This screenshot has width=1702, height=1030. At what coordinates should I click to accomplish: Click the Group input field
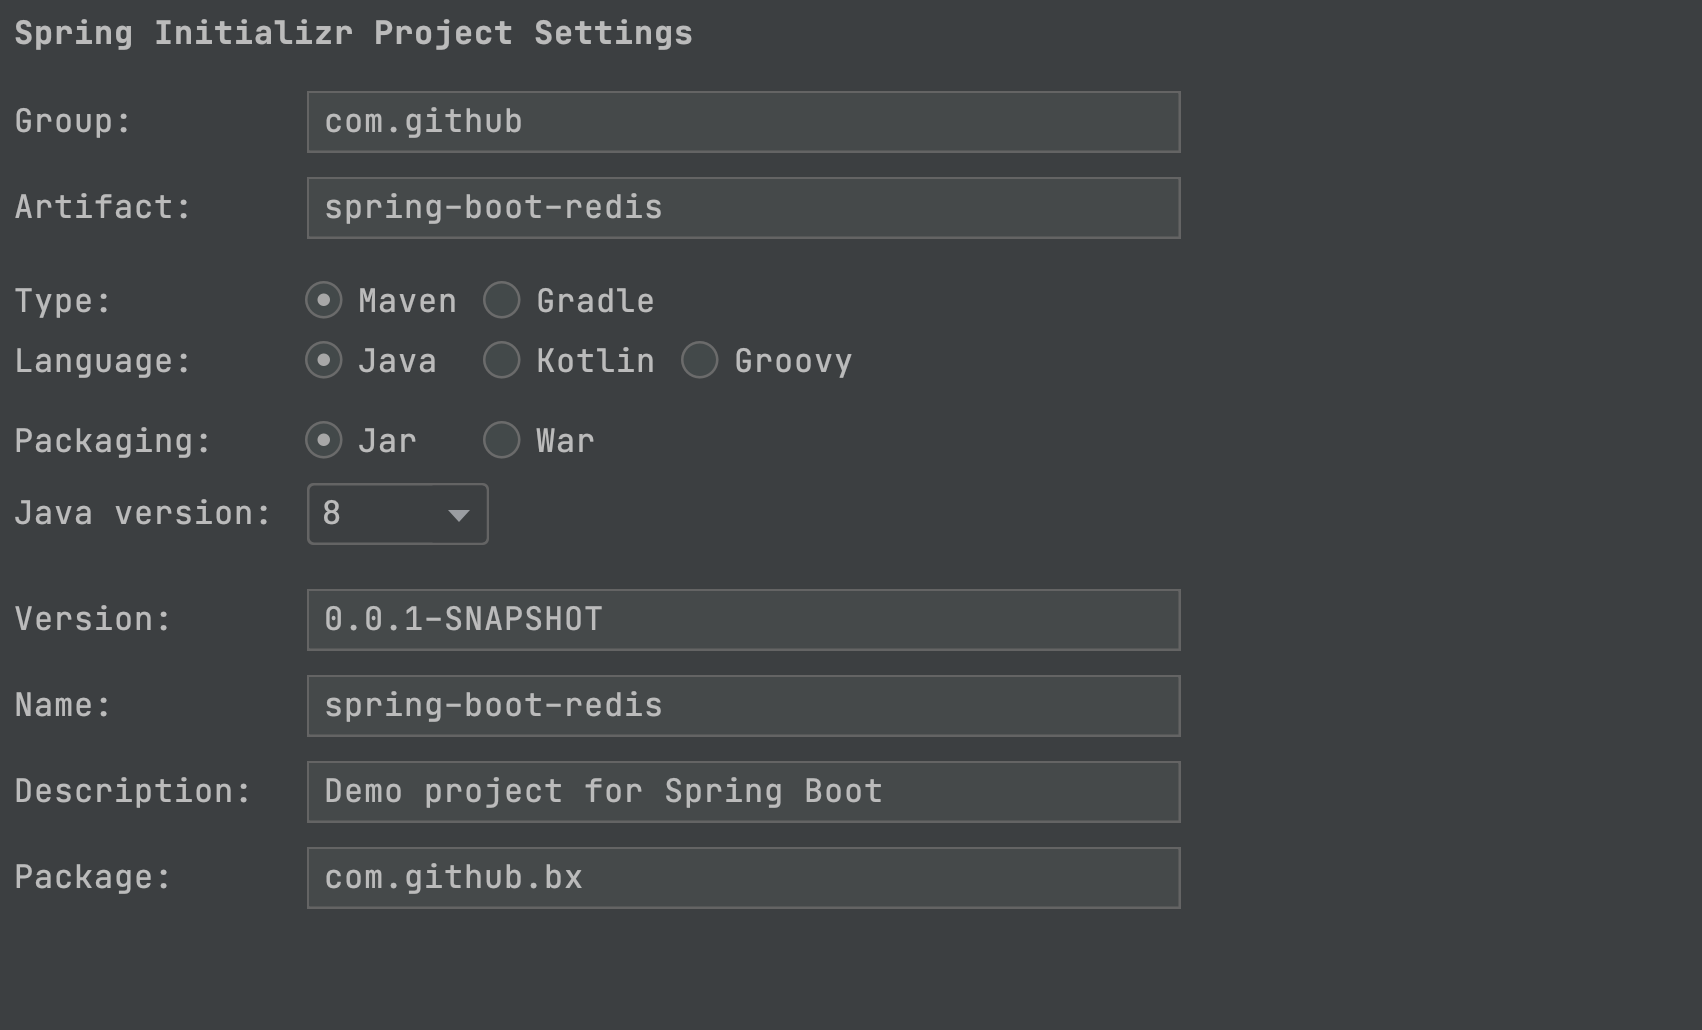click(x=743, y=122)
